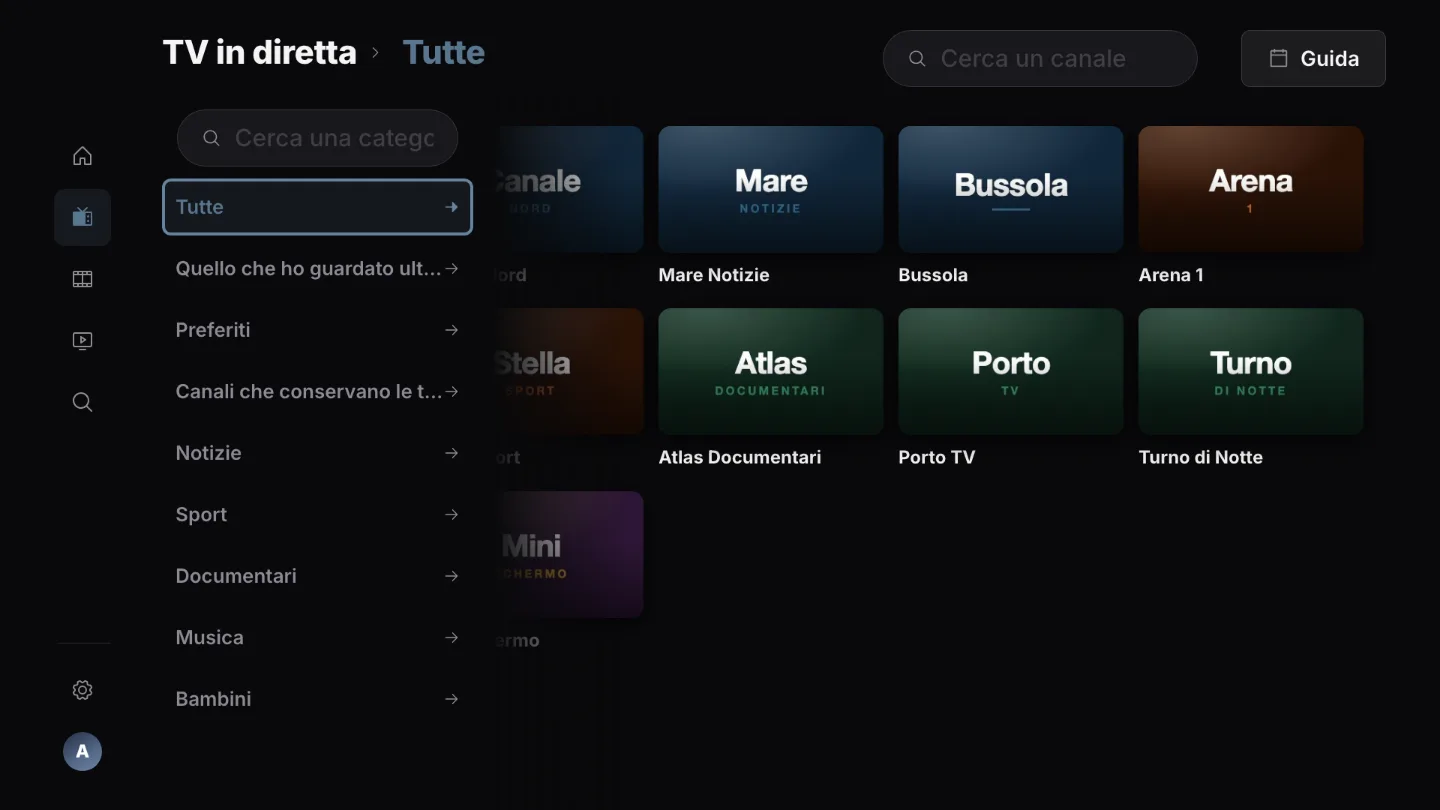1440x810 pixels.
Task: Select the live TV icon in sidebar
Action: coord(82,217)
